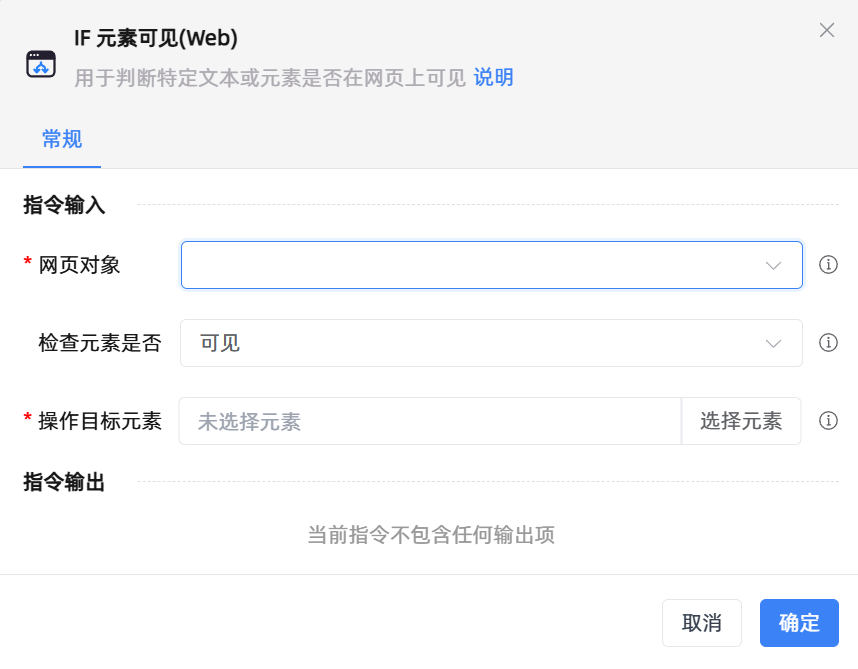Viewport: 858px width, 669px height.
Task: Click the web element icon in header
Action: [x=41, y=64]
